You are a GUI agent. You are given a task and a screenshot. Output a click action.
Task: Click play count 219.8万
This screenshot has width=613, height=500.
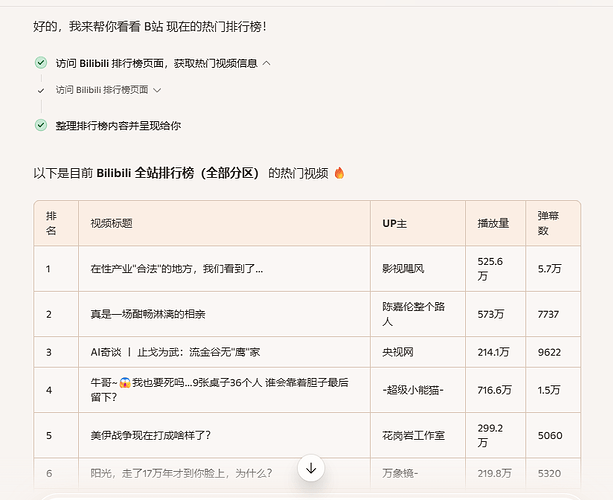494,473
